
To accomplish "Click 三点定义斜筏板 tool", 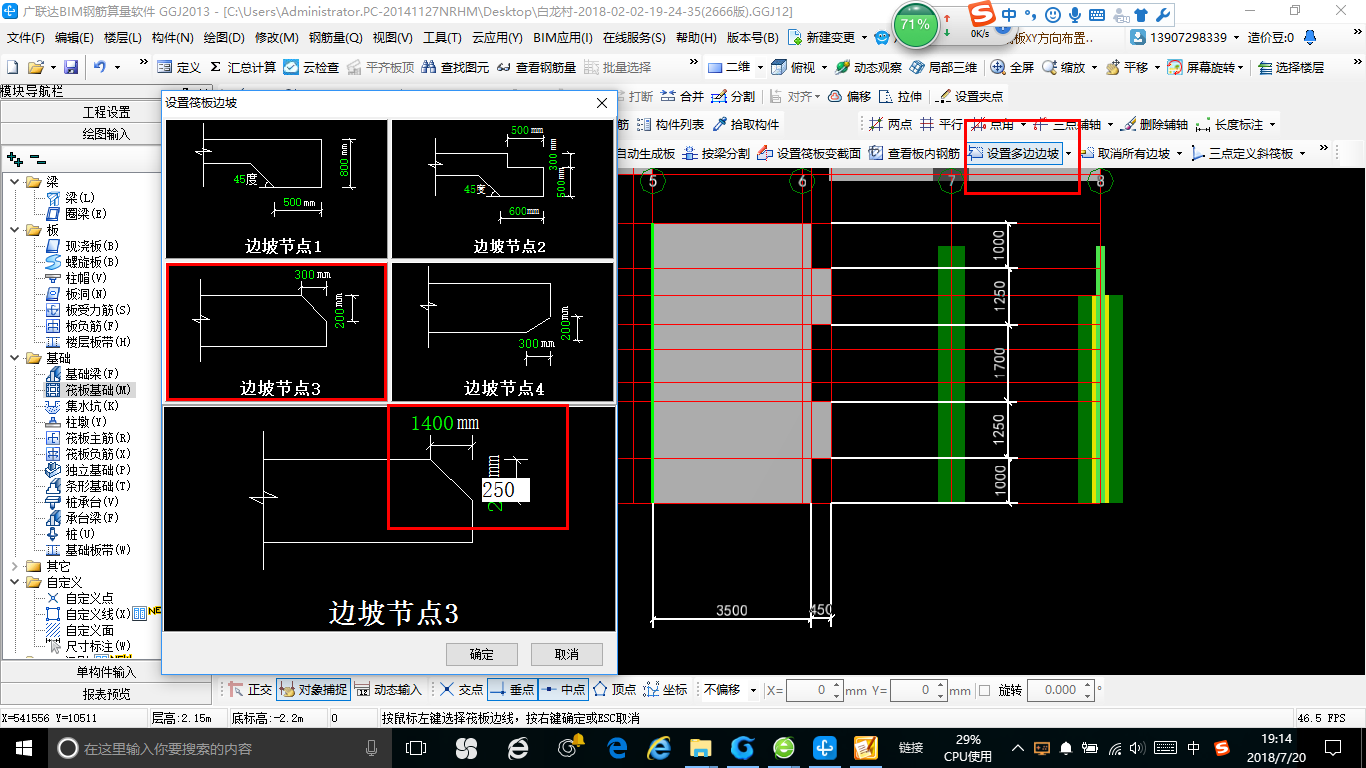I will coord(1242,153).
